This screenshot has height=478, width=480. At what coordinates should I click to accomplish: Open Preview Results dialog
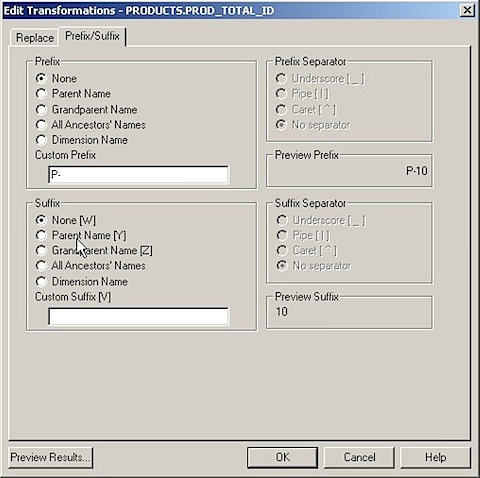[51, 457]
